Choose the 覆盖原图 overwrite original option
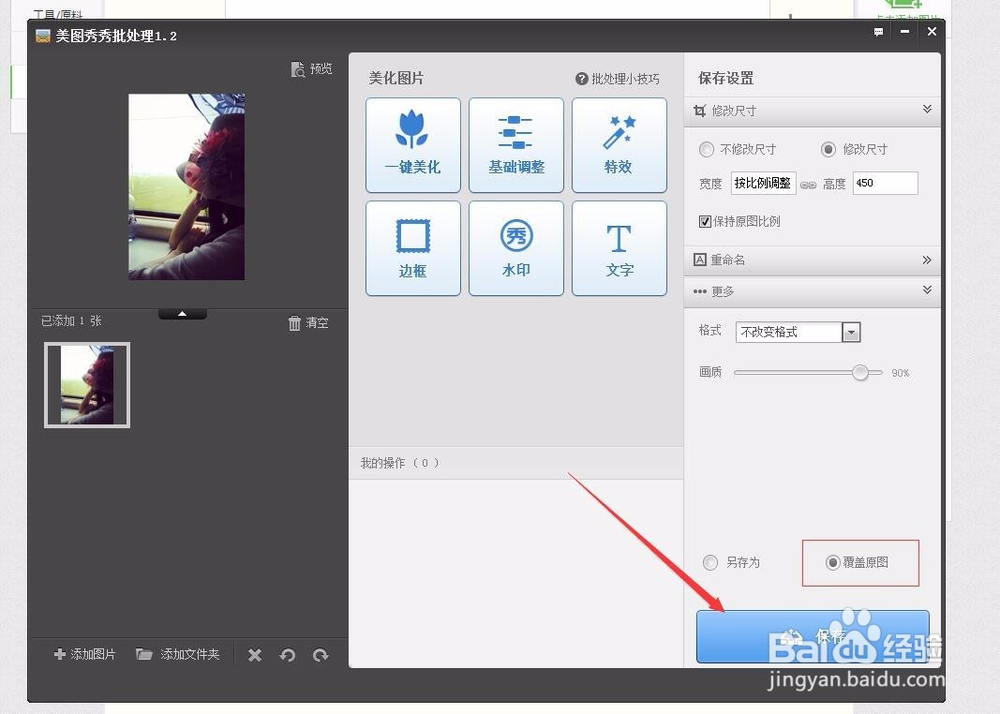 click(x=862, y=562)
